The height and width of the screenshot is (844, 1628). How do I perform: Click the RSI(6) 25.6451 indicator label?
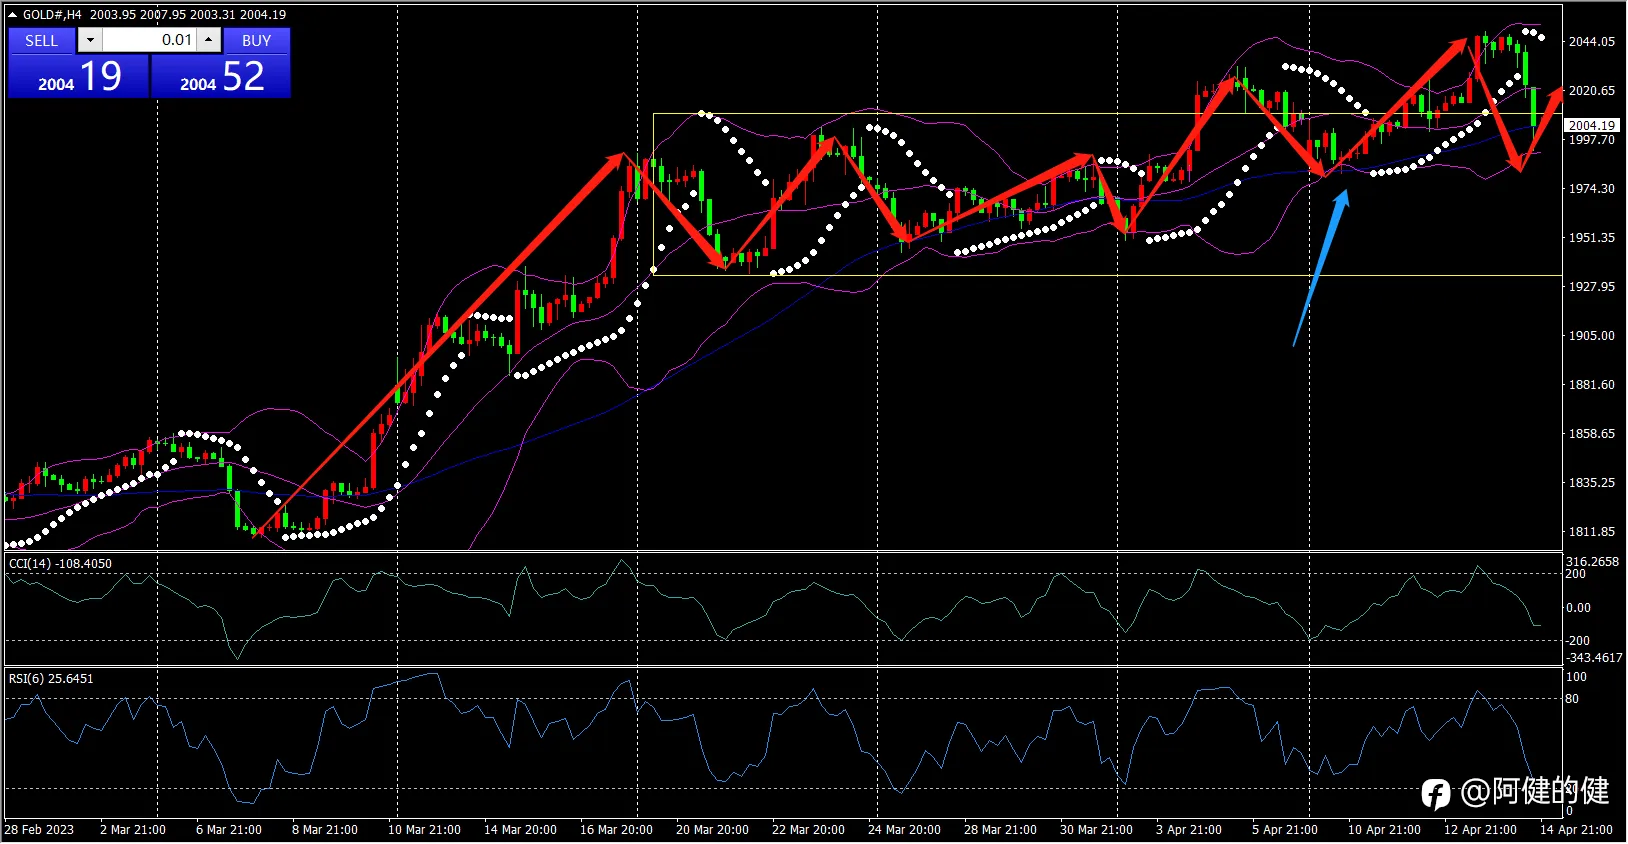tap(51, 679)
